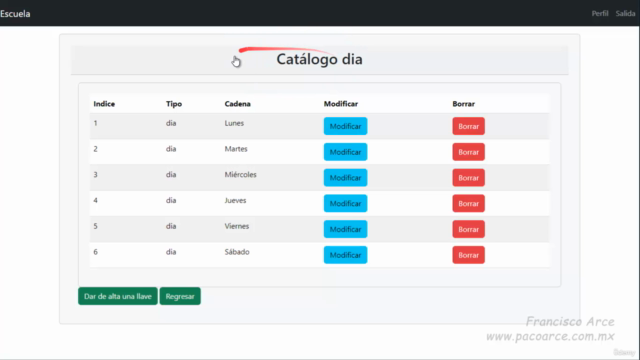
Task: Click index 4 in the table
Action: [x=96, y=200]
